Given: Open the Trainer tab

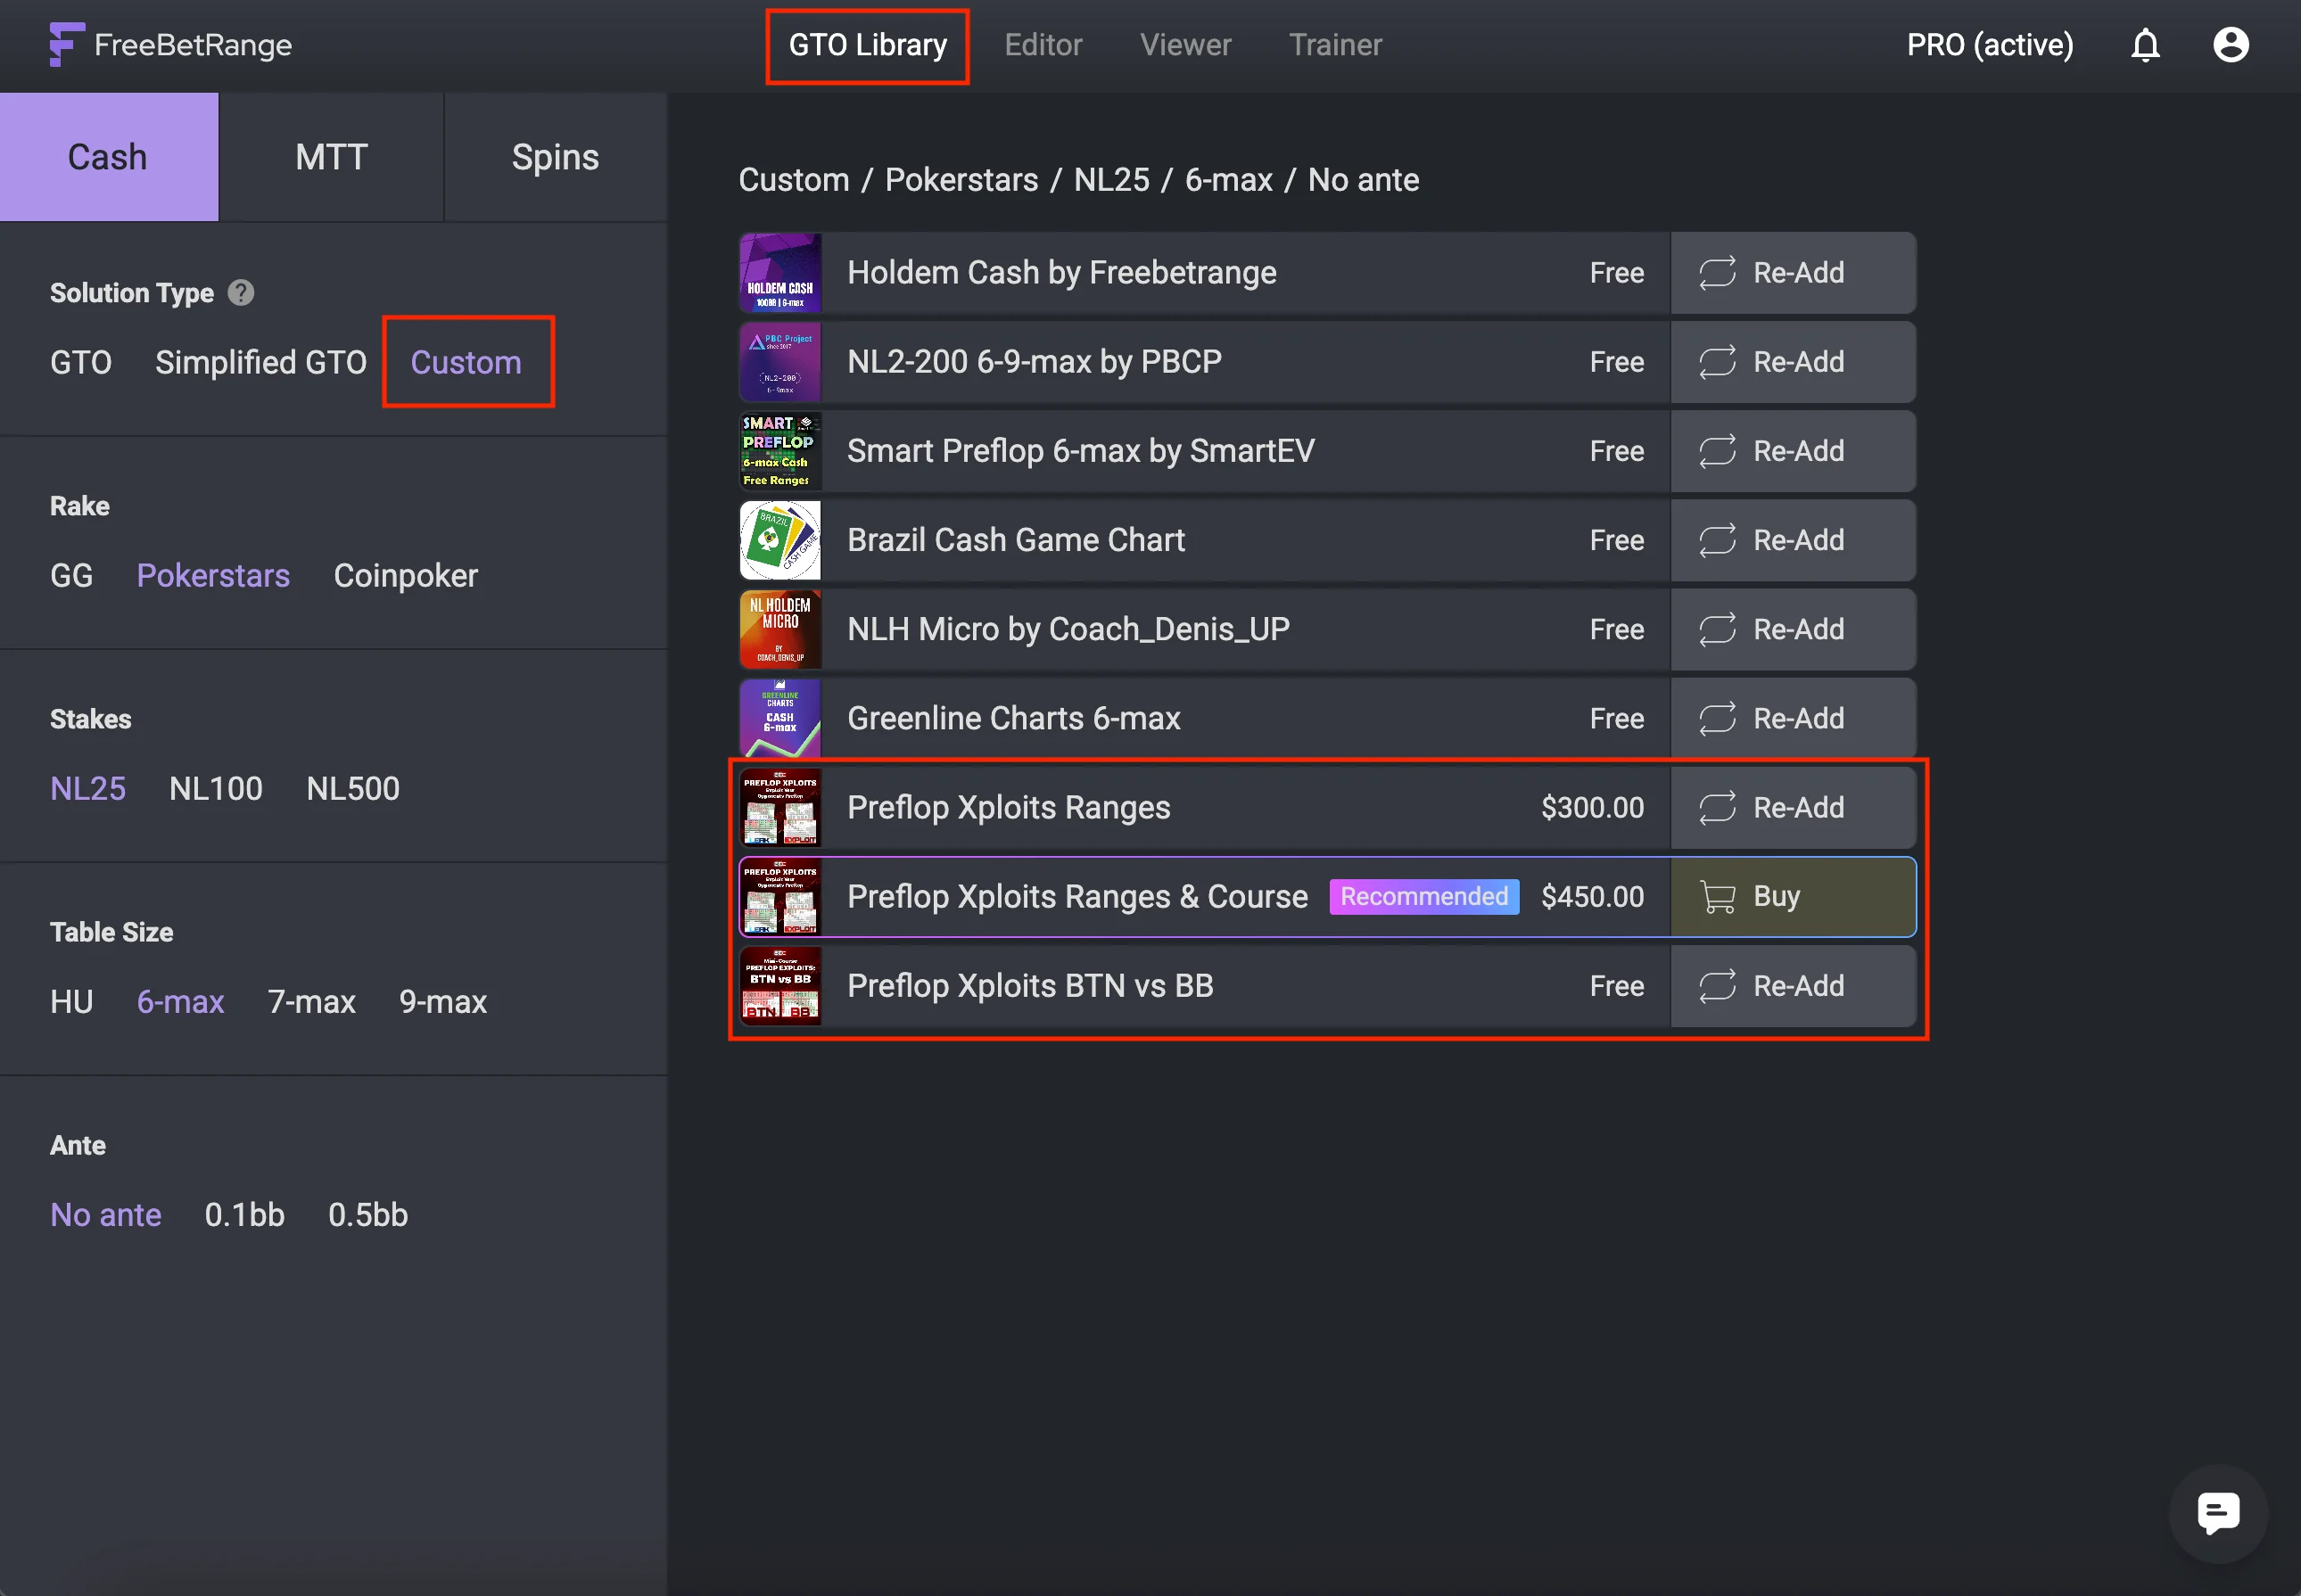Looking at the screenshot, I should pyautogui.click(x=1335, y=45).
